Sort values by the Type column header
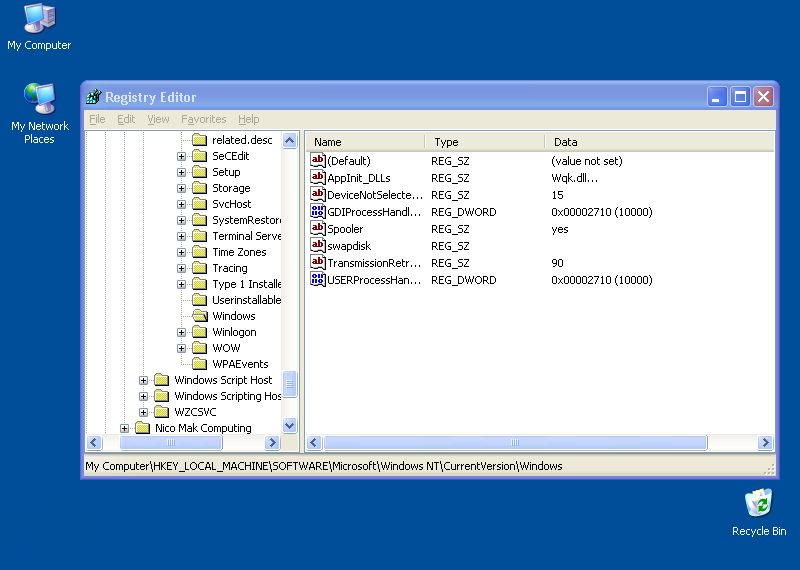Screen dimensions: 800x570 tap(485, 142)
